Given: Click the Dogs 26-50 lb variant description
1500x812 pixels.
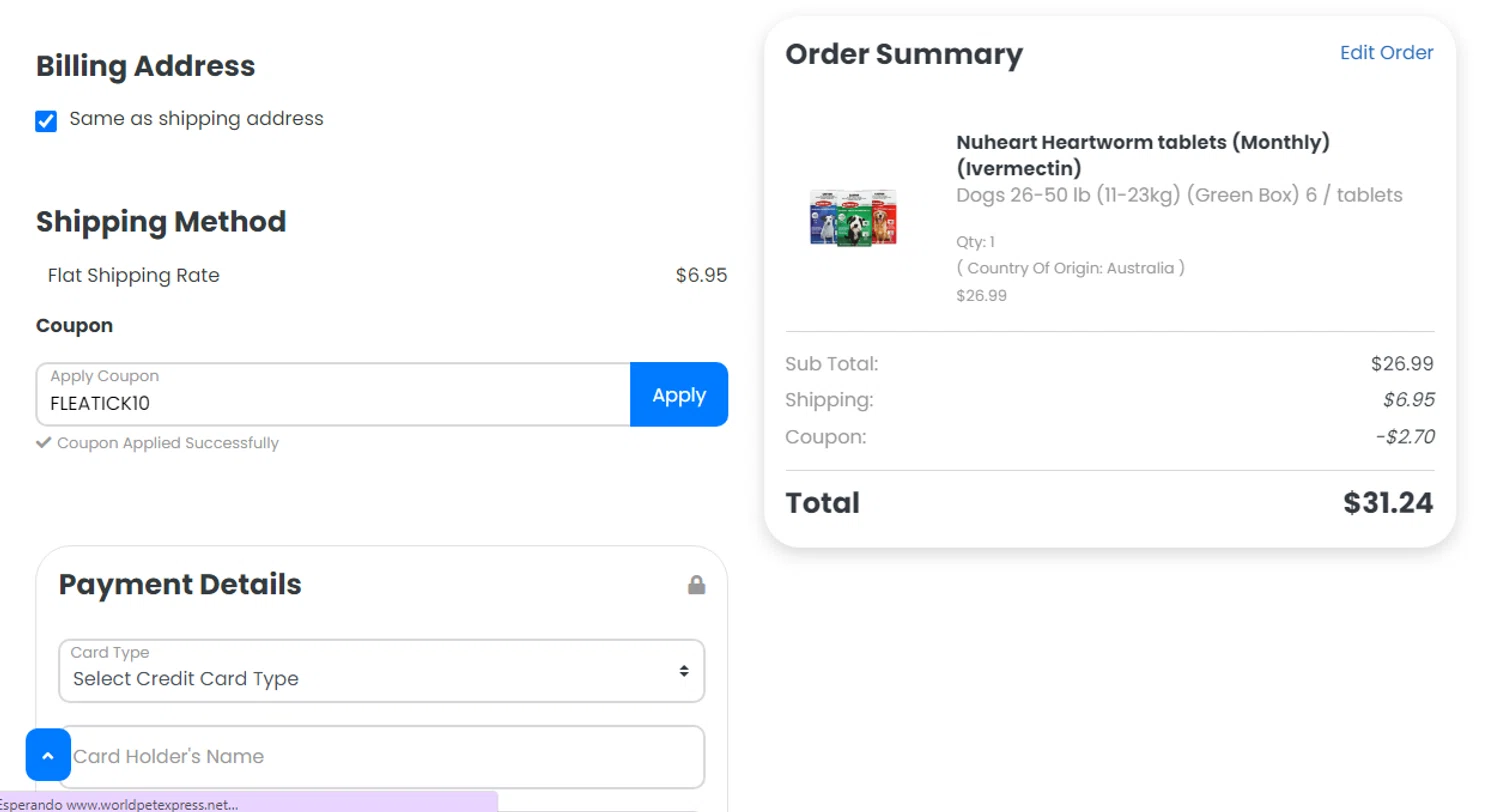Looking at the screenshot, I should [1179, 195].
